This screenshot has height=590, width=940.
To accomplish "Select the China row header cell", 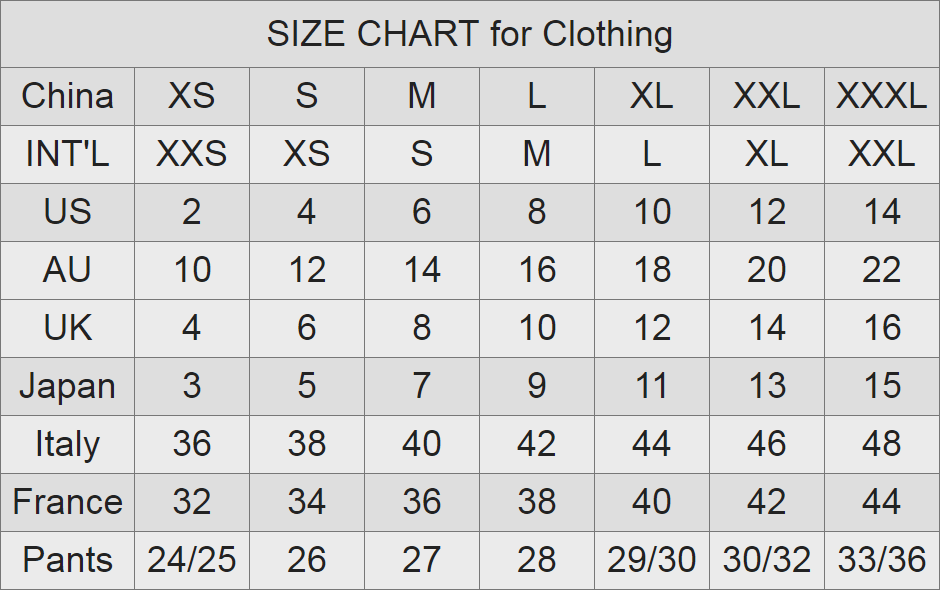I will pos(67,97).
